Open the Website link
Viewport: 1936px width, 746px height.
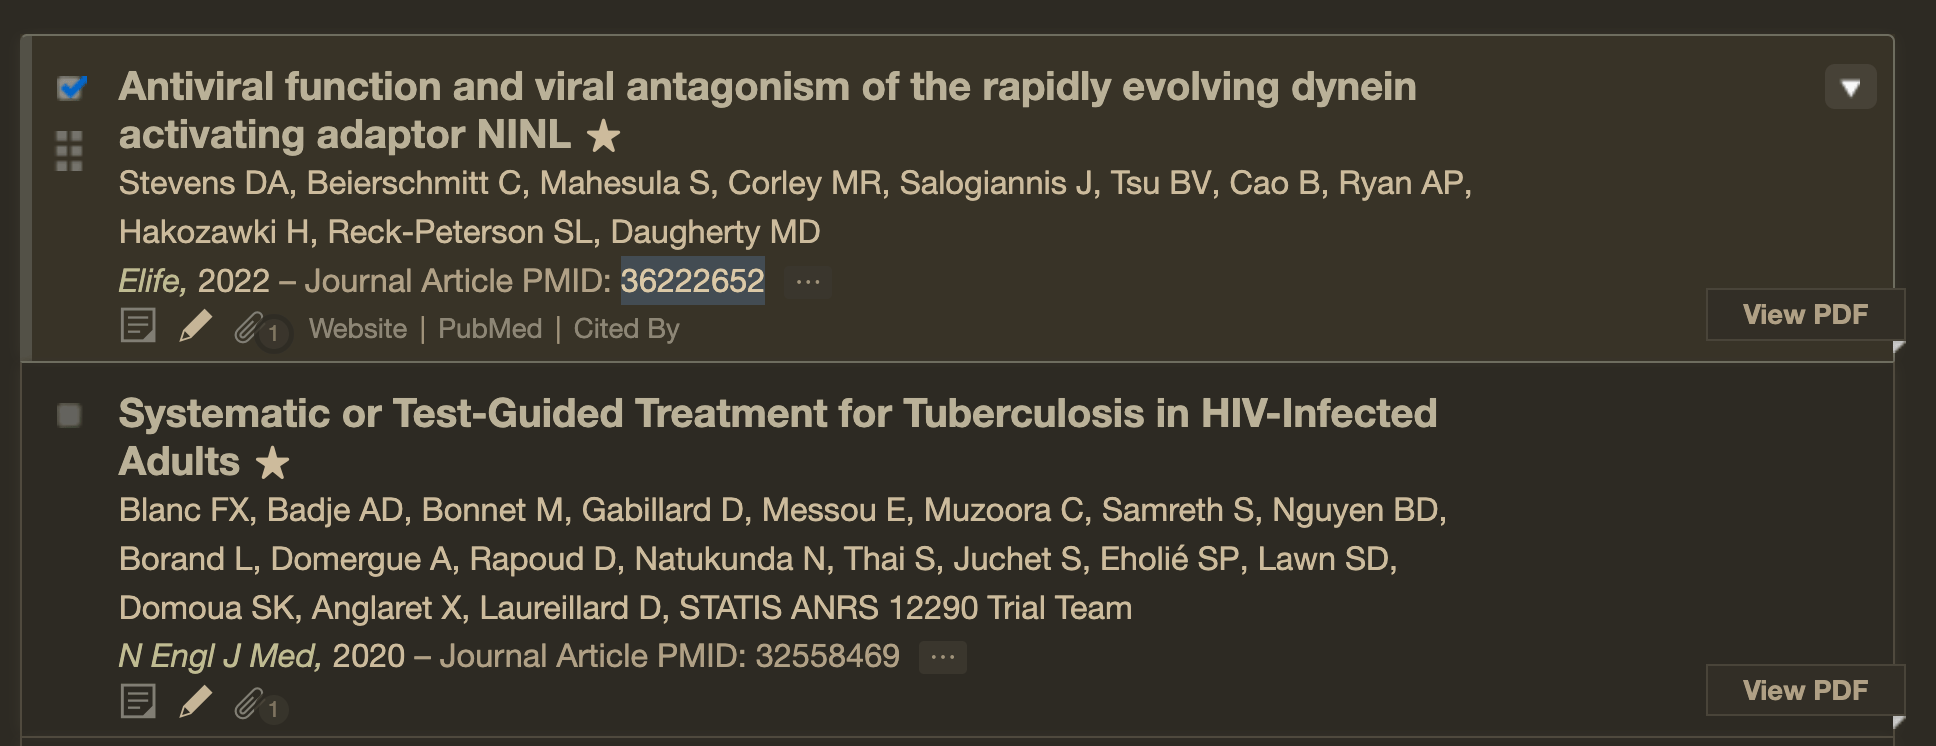tap(358, 329)
